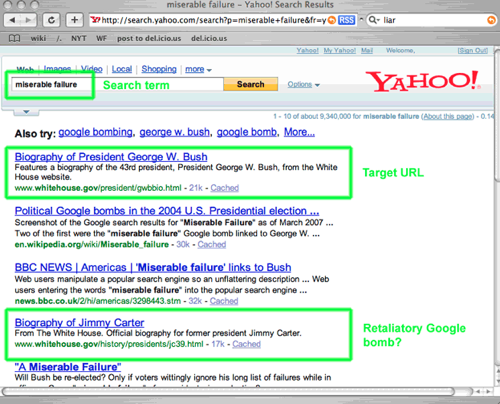This screenshot has height=404, width=500.
Task: Expand the Options dropdown
Action: point(304,85)
